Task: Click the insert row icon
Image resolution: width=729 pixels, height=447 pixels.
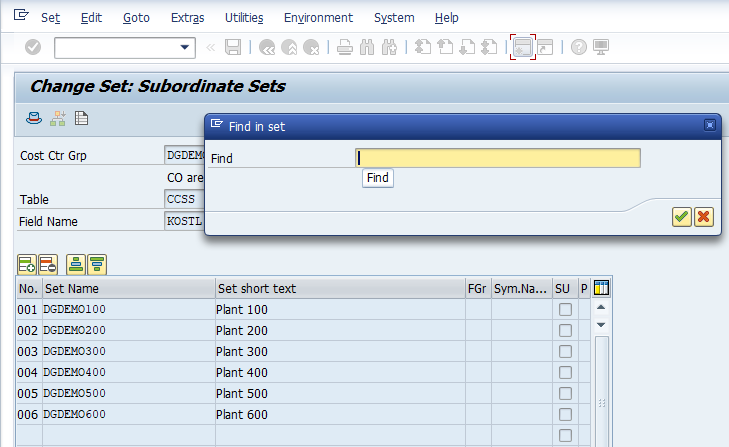Action: click(x=27, y=265)
